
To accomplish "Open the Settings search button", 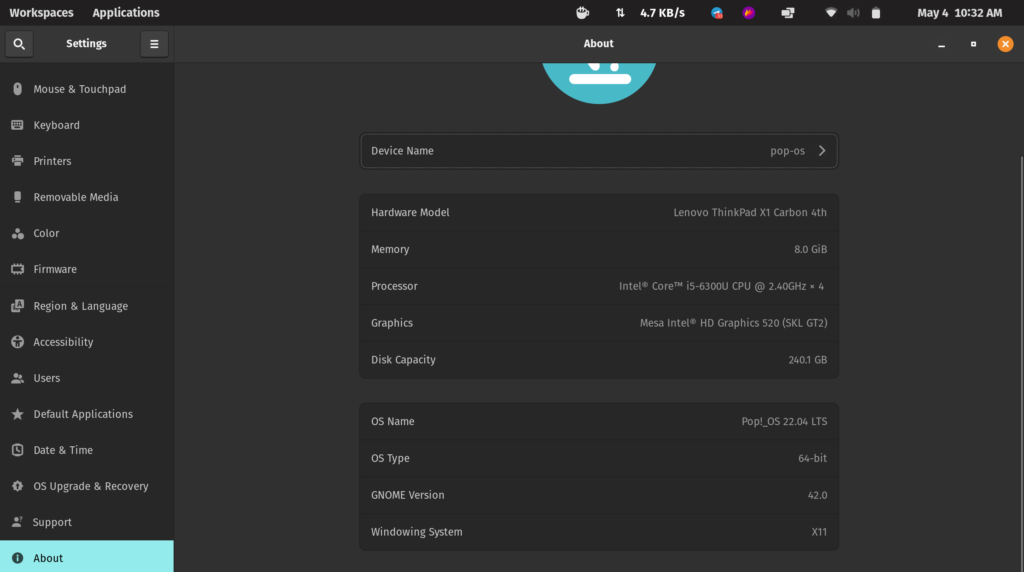I will point(19,44).
